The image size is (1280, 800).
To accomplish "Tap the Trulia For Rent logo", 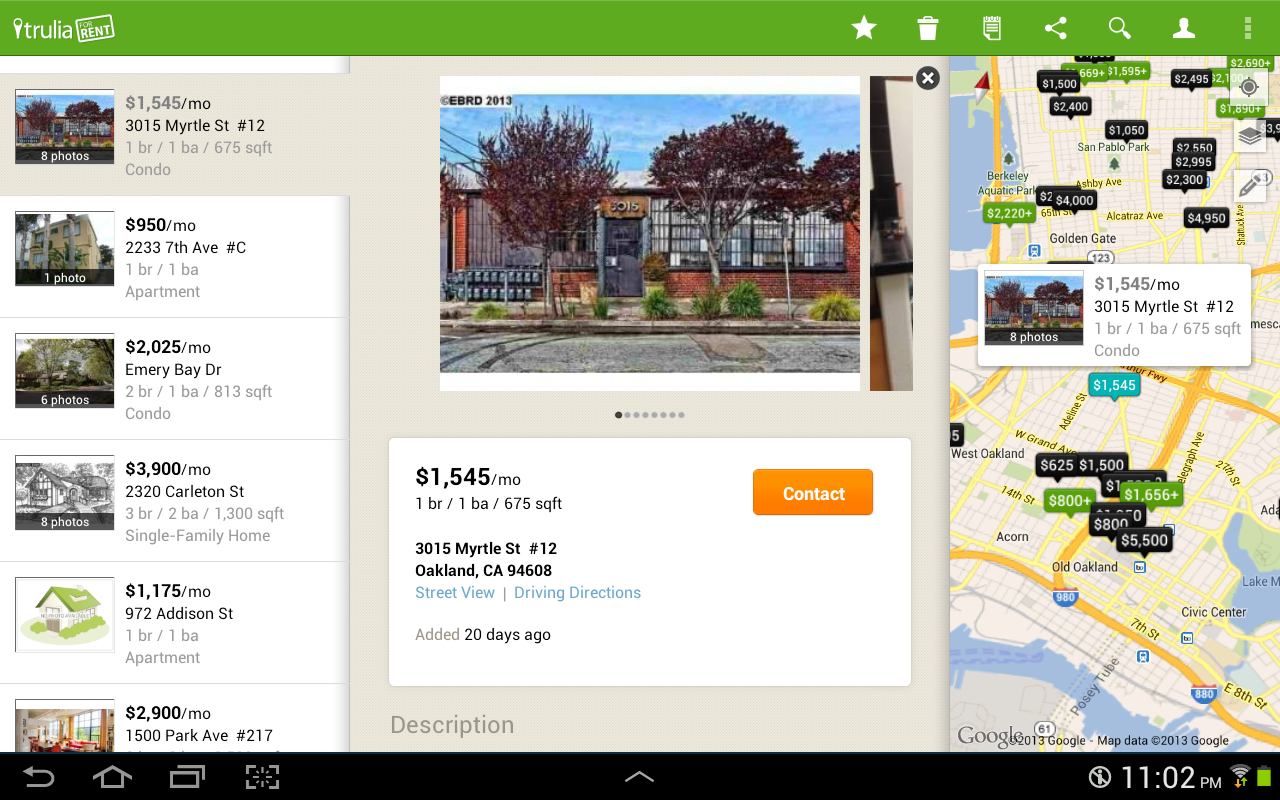I will click(64, 28).
